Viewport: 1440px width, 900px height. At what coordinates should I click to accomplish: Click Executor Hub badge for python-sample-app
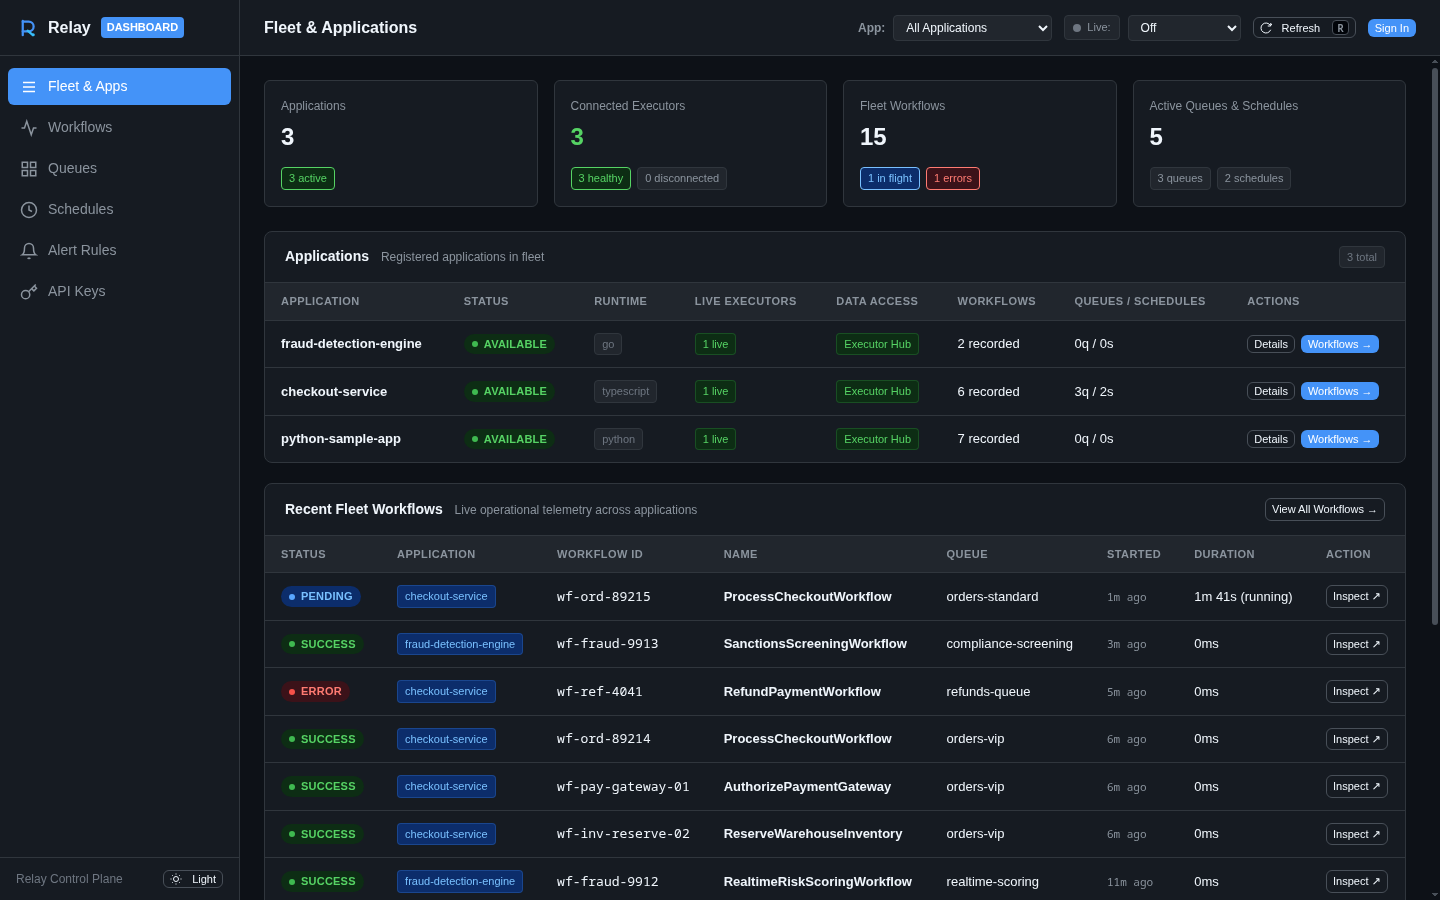877,439
